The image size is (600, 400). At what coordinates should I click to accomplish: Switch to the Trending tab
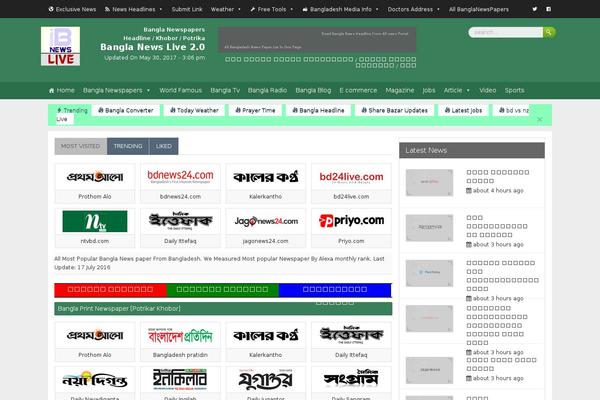(128, 146)
